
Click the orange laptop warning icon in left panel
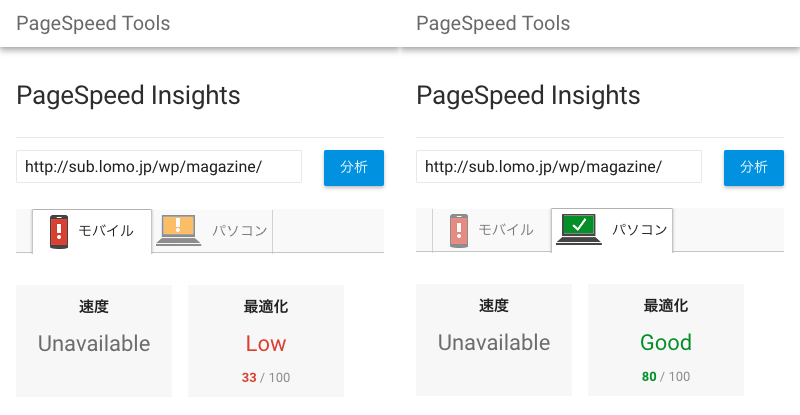coord(179,230)
